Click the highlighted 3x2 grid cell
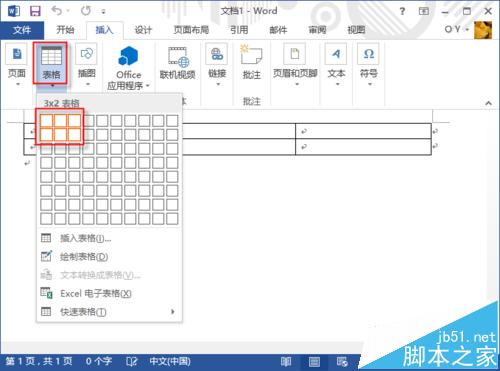 click(x=74, y=135)
